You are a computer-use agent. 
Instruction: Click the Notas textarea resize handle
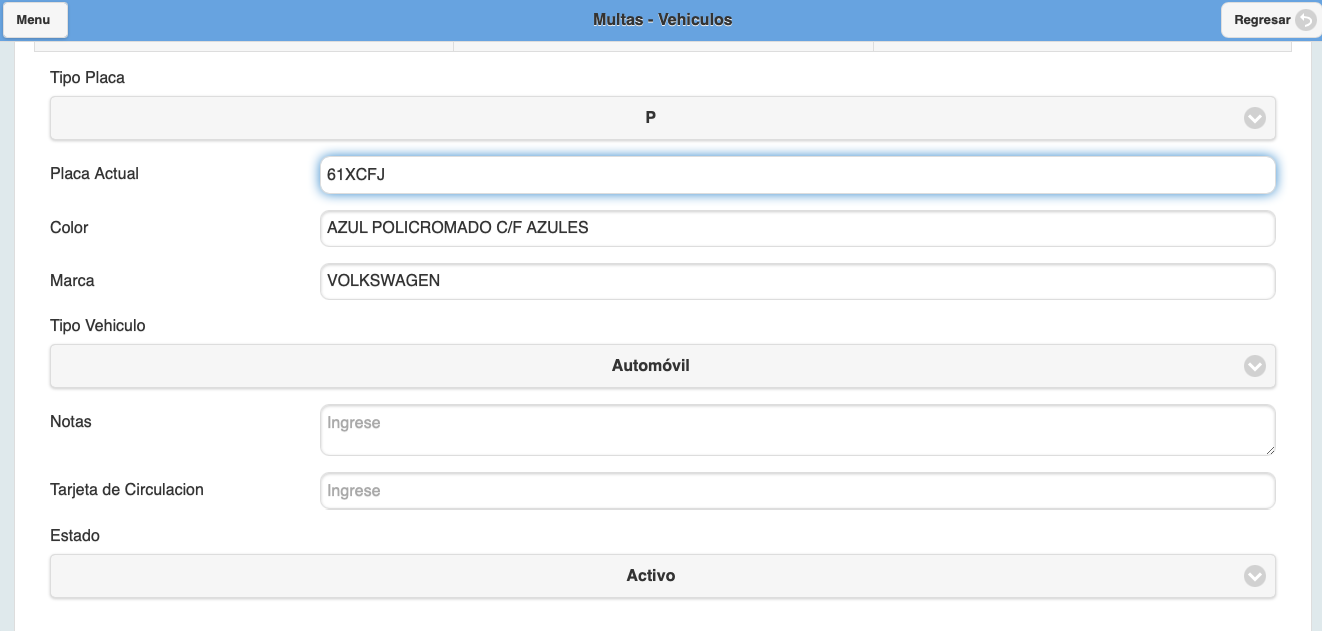1270,450
